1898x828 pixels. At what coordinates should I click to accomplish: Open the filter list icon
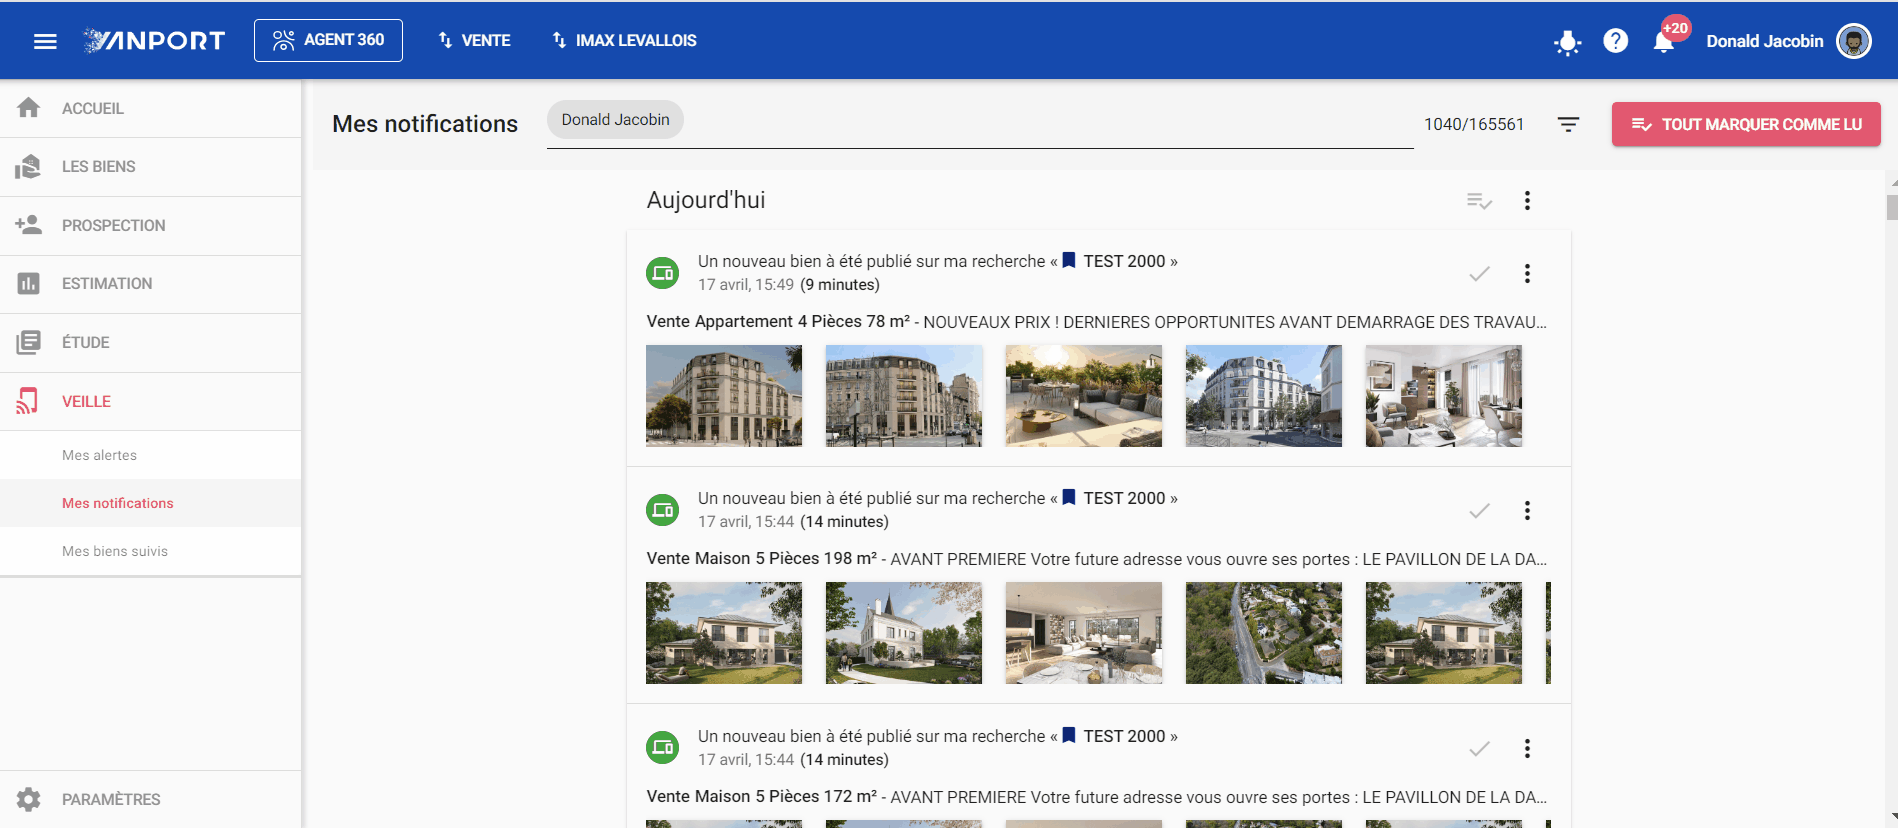pyautogui.click(x=1568, y=124)
